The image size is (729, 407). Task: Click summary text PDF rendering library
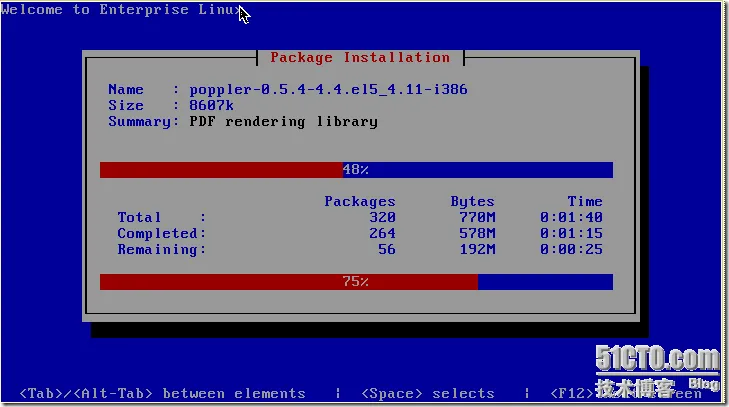click(284, 122)
